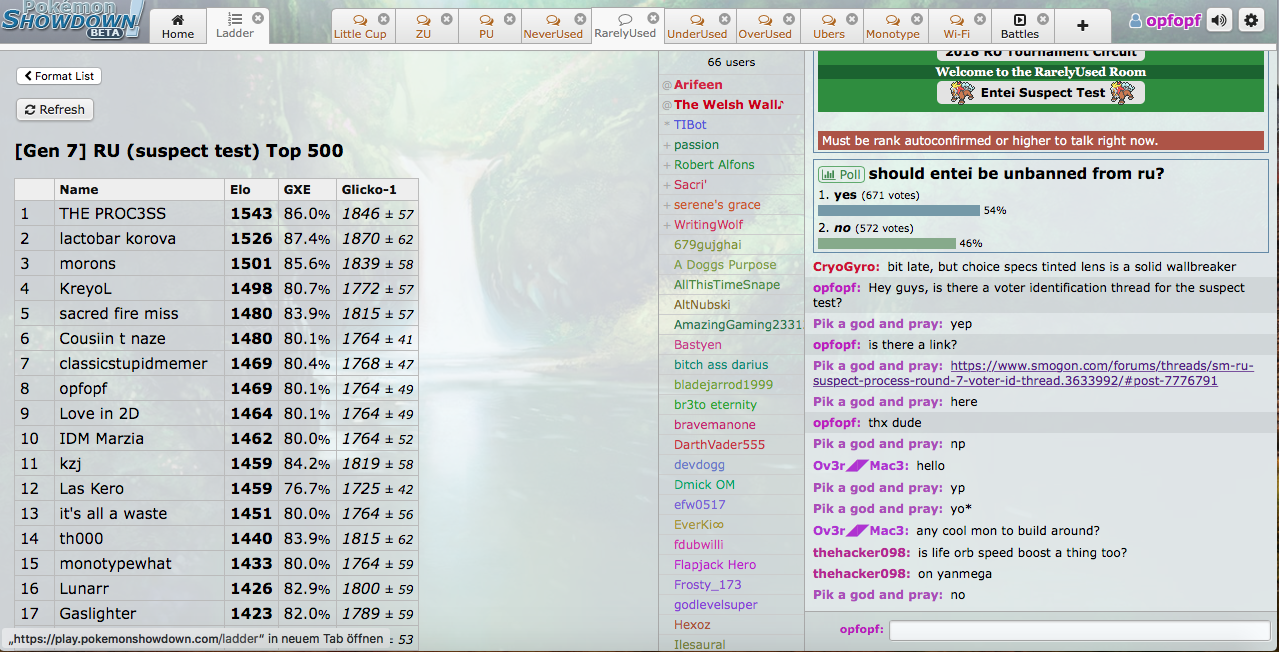
Task: Close the Little Cup room tab
Action: pyautogui.click(x=383, y=18)
